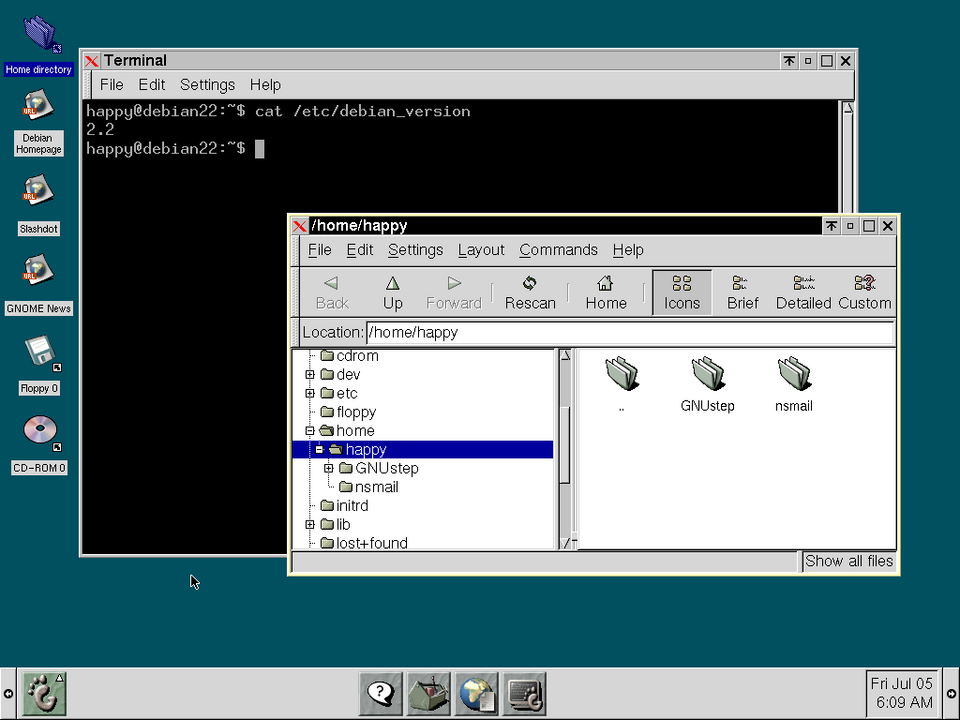Go to the Home folder via toolbar
Screen dimensions: 960x720
click(x=606, y=293)
